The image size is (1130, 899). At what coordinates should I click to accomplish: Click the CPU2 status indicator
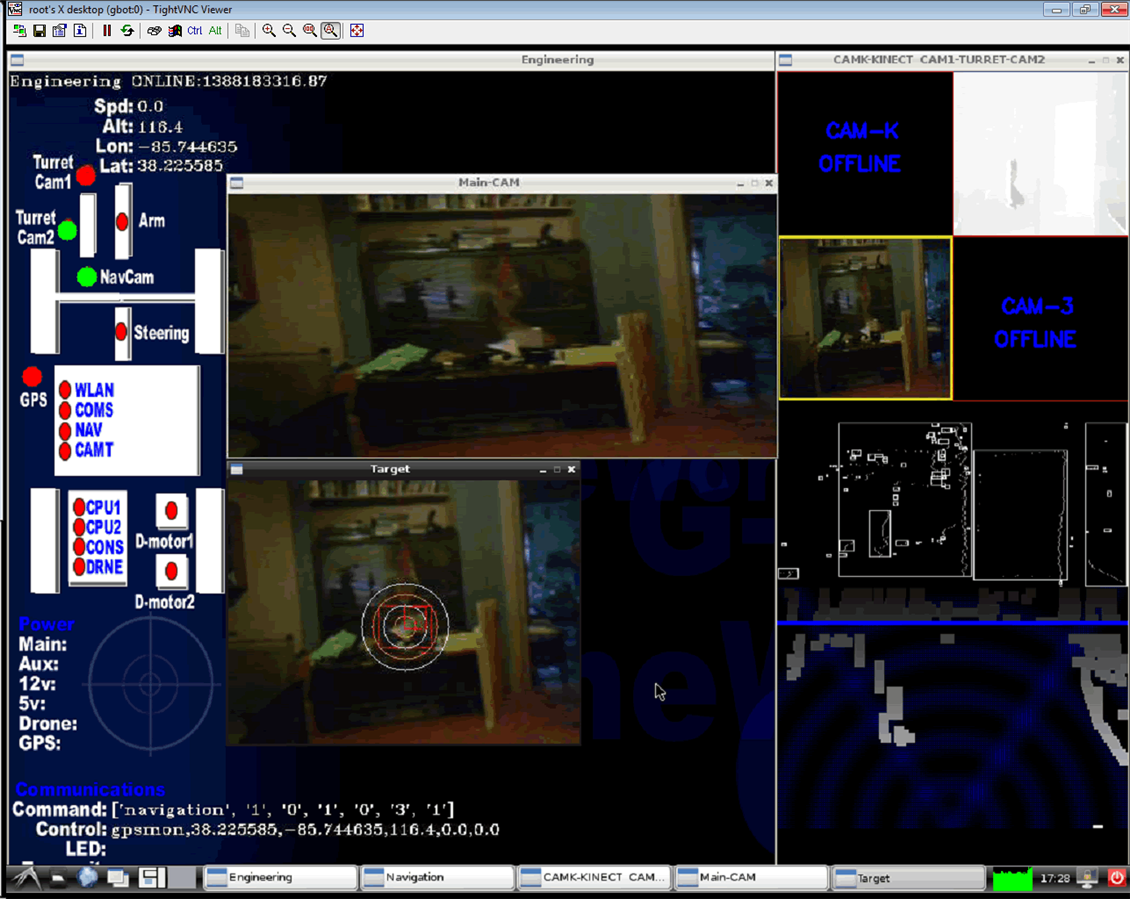[79, 528]
